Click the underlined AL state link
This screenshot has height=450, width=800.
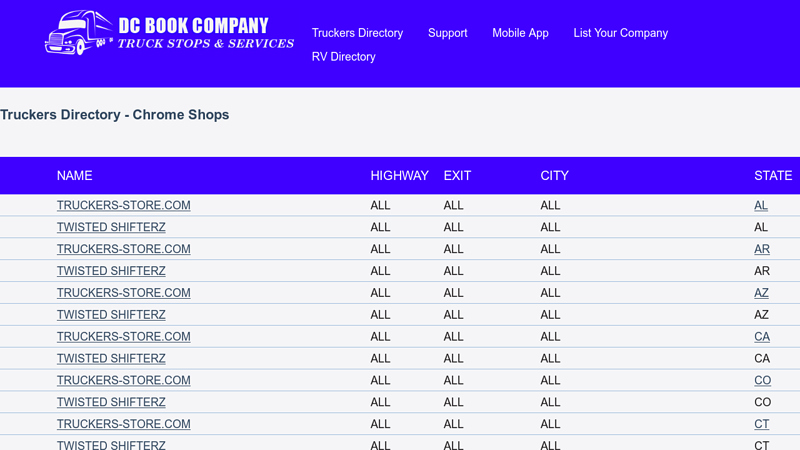pyautogui.click(x=761, y=205)
